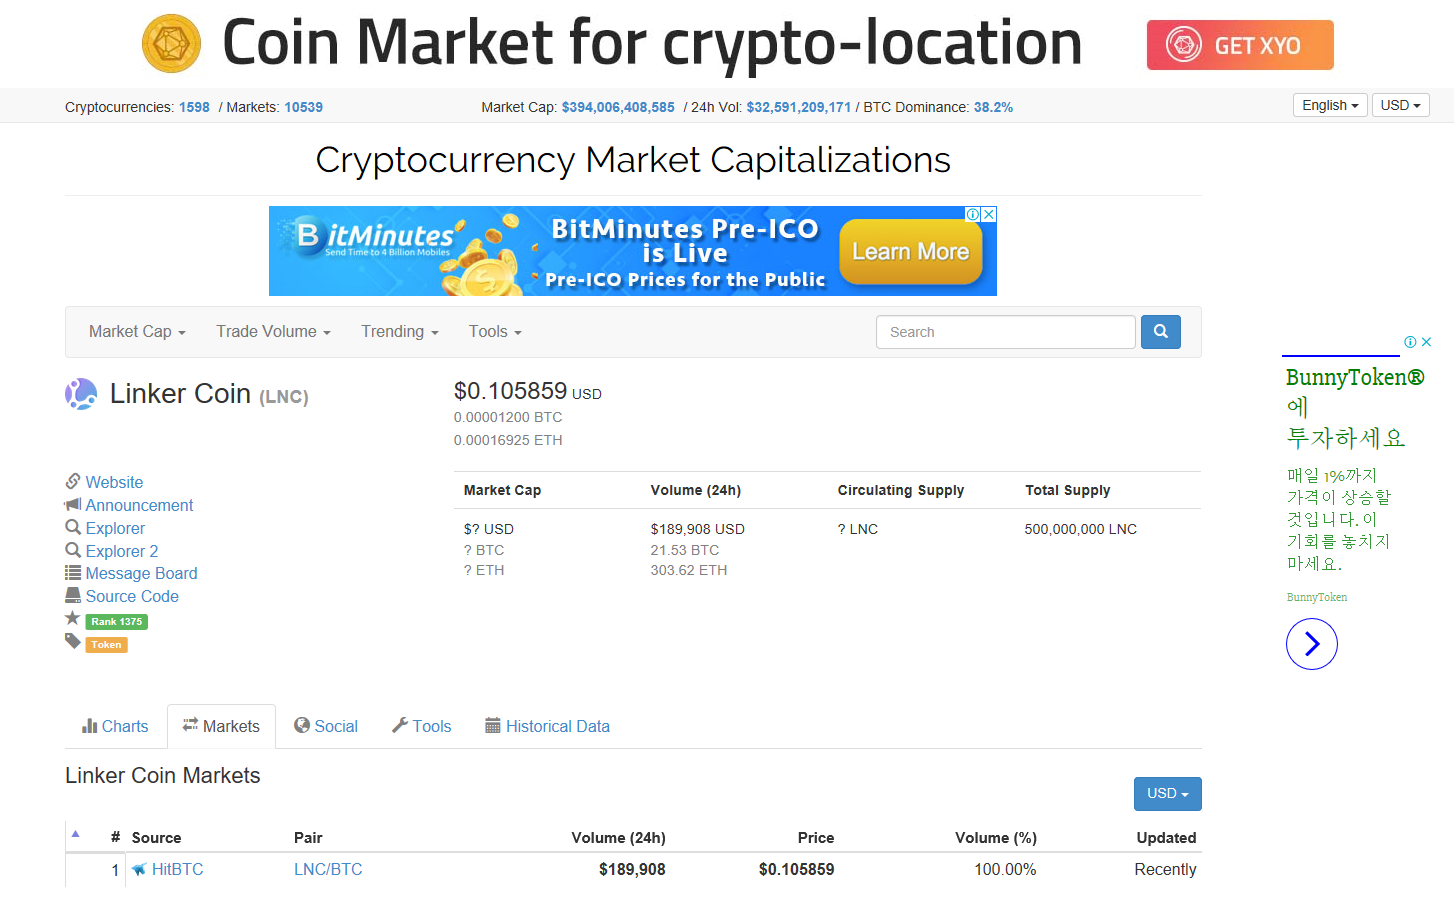Expand the Trade Volume menu
This screenshot has width=1454, height=909.
(x=273, y=332)
